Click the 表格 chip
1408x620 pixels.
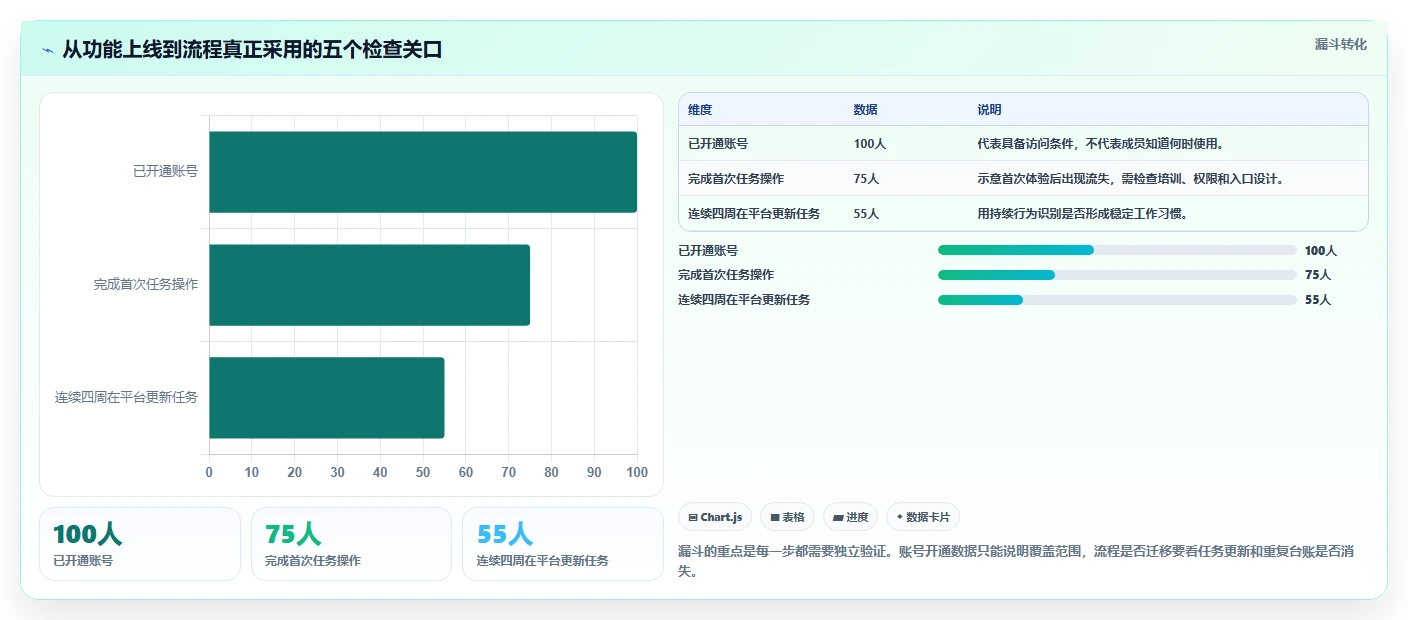tap(787, 517)
